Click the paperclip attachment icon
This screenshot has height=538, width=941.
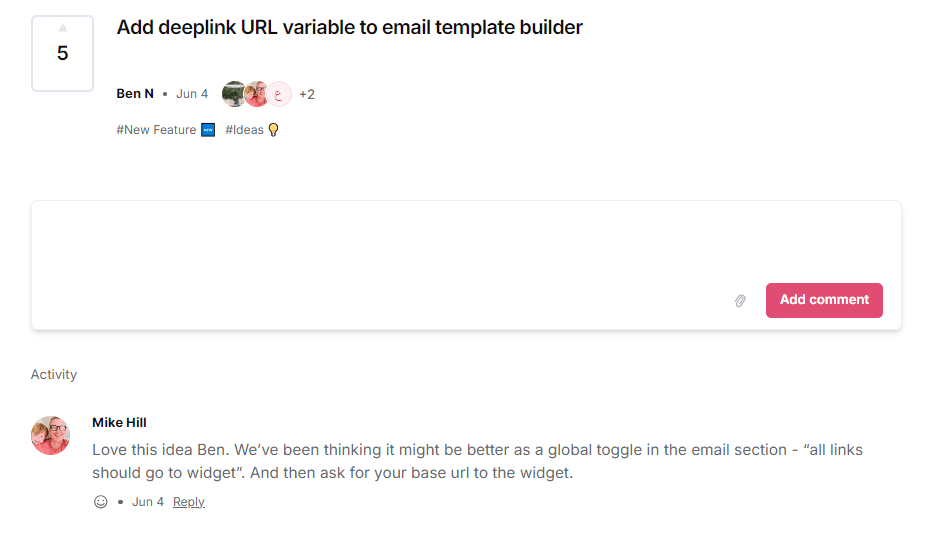[740, 301]
